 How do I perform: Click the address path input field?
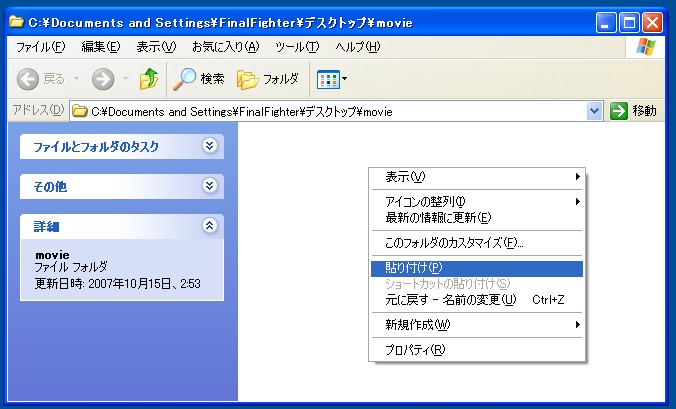point(336,112)
